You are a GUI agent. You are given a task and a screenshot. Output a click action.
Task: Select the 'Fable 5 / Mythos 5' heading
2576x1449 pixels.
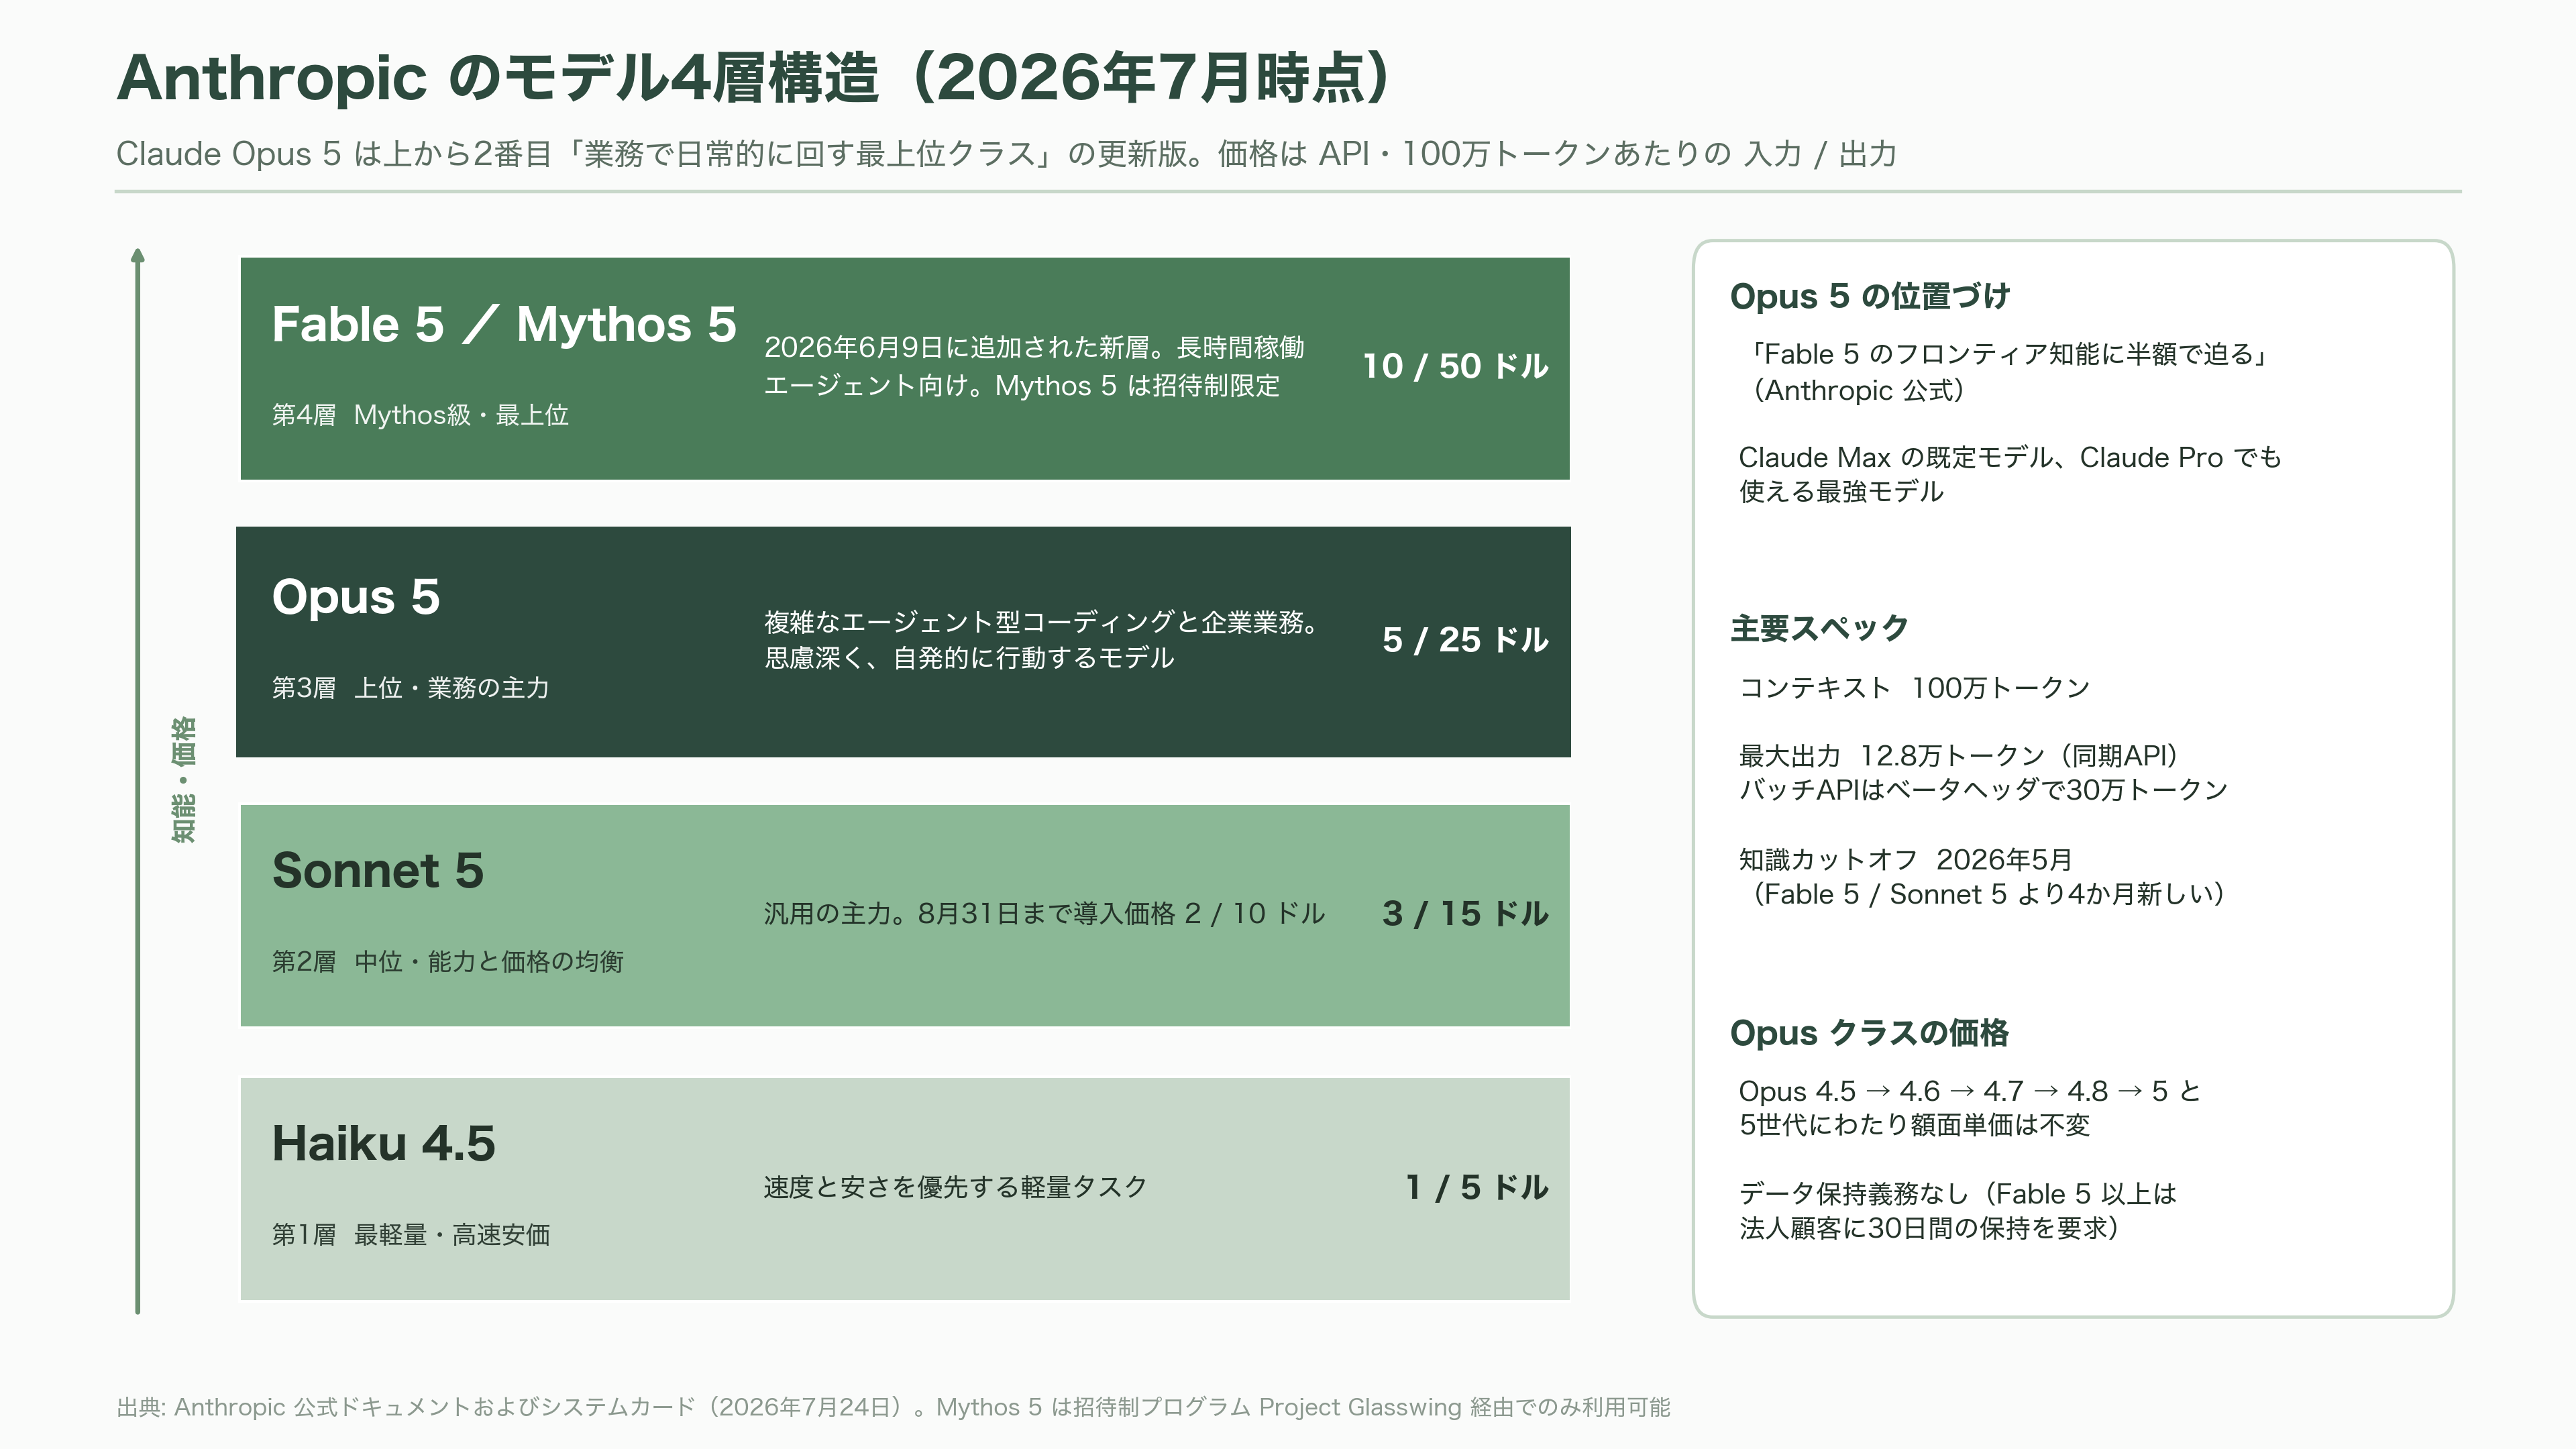(504, 324)
